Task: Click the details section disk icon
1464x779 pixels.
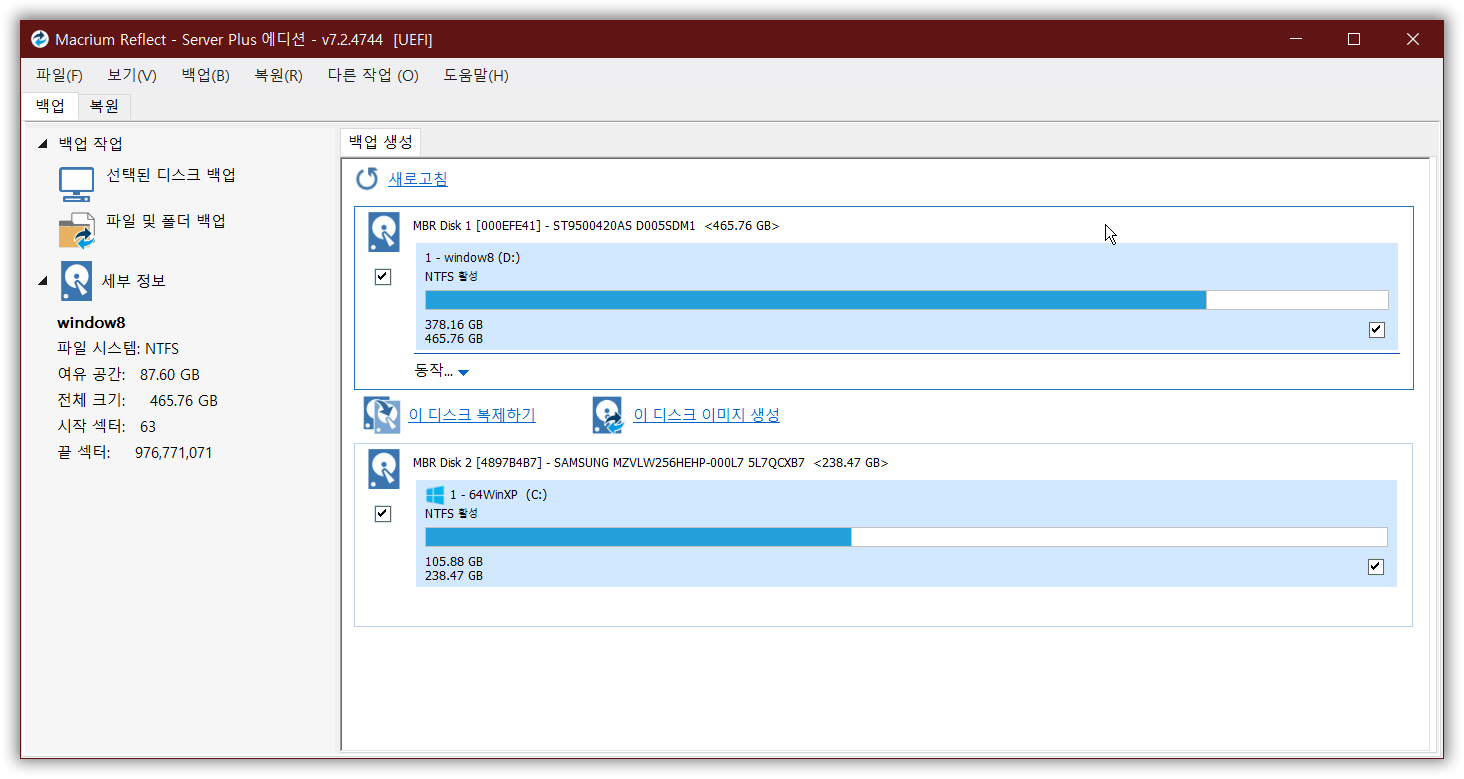Action: [76, 281]
